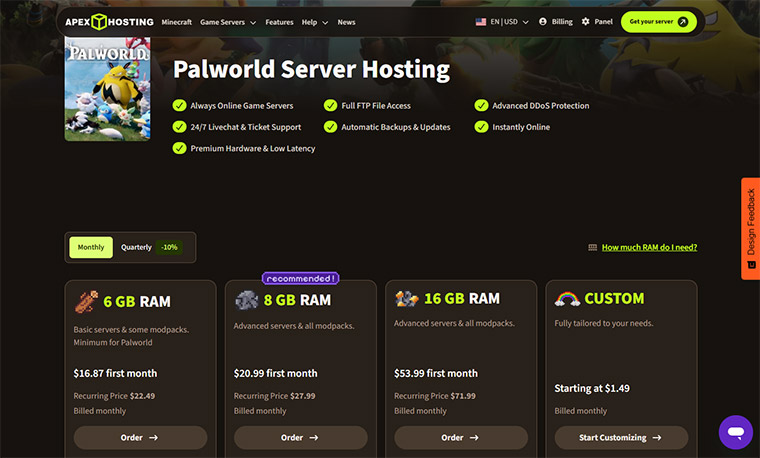The height and width of the screenshot is (458, 760).
Task: Click the checkmark beside Advanced DDoS Protection
Action: click(481, 105)
